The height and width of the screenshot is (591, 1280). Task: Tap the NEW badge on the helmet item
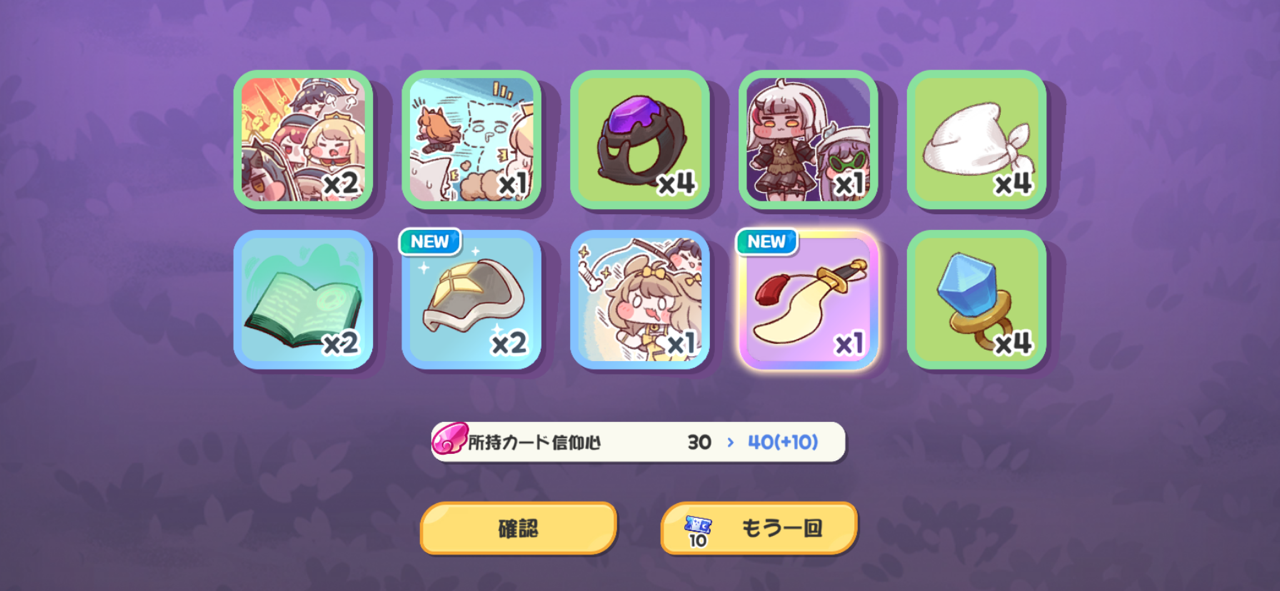(430, 242)
